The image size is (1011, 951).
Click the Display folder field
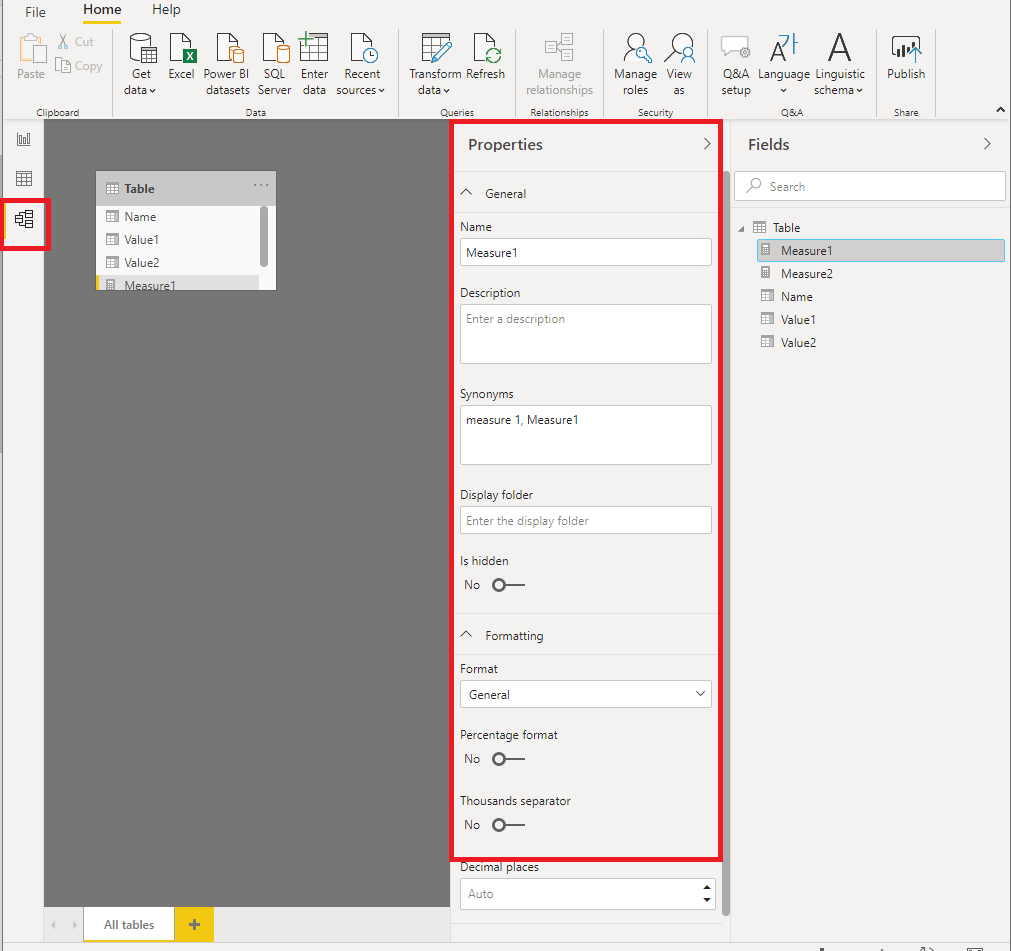pos(585,520)
